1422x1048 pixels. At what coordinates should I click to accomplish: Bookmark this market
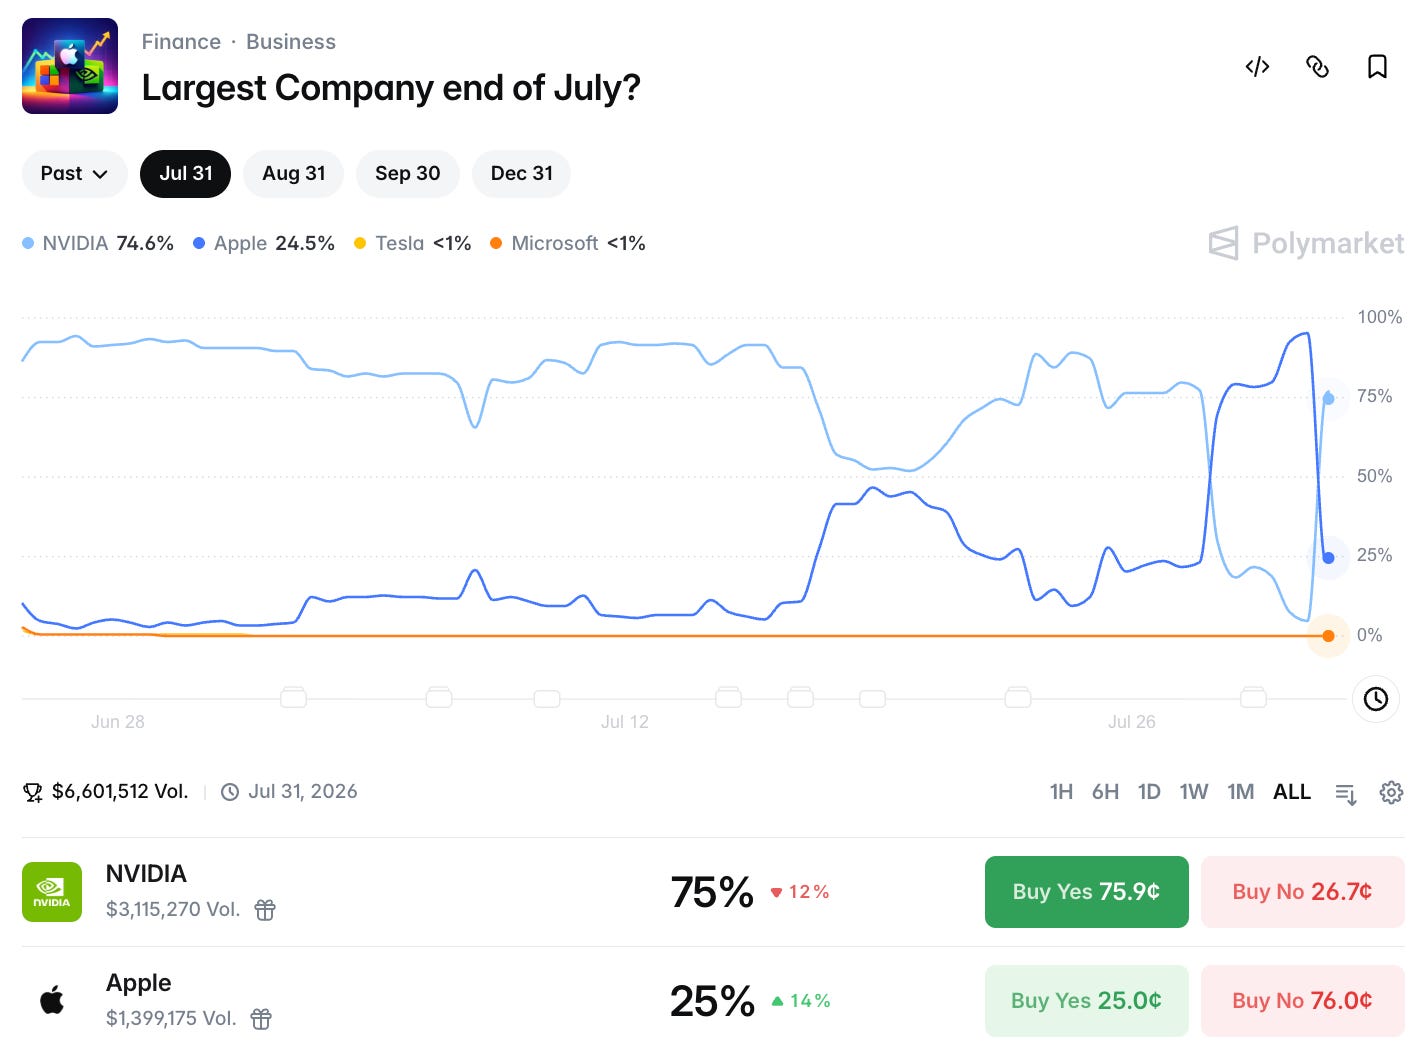1377,67
